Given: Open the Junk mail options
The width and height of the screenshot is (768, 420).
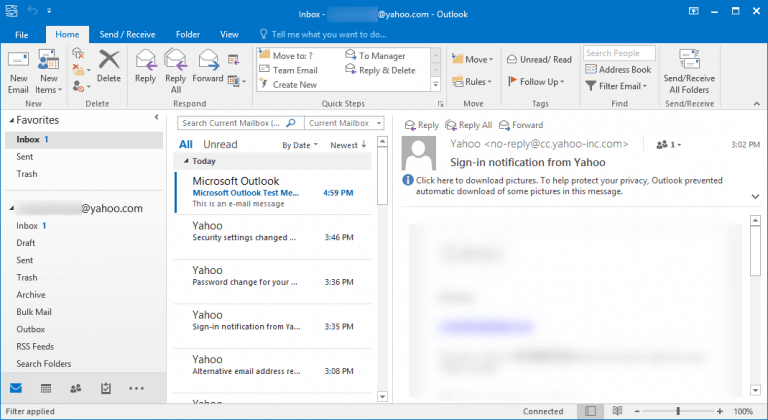Looking at the screenshot, I should click(x=81, y=87).
